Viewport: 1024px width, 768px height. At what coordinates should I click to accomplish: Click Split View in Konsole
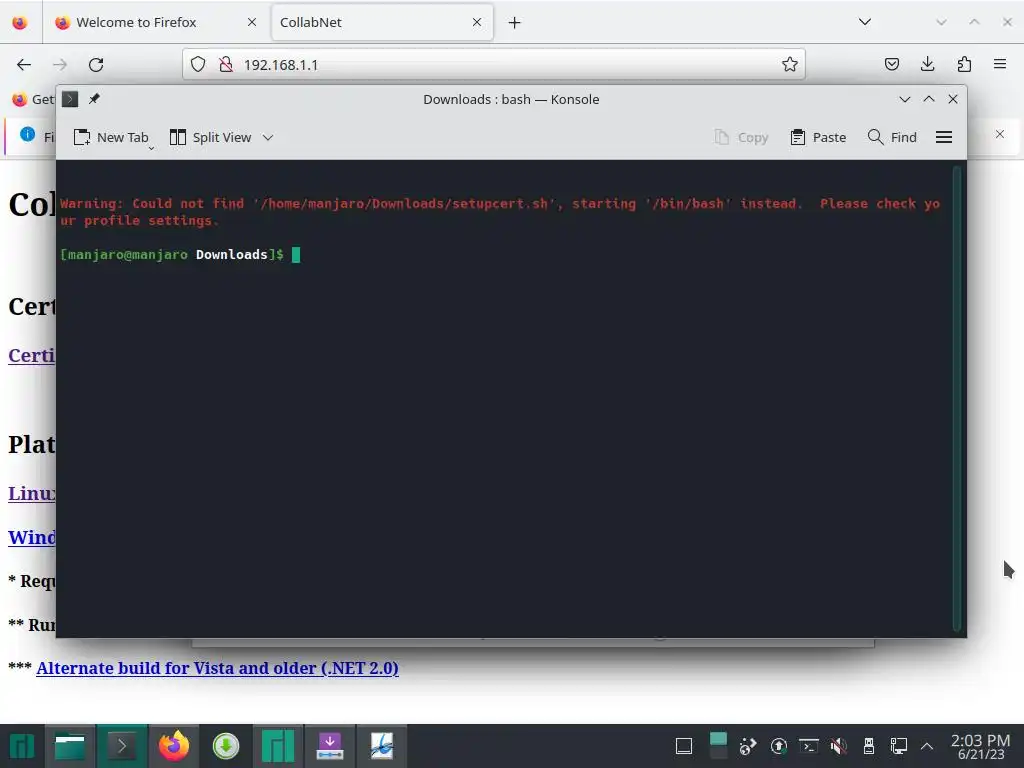[210, 137]
